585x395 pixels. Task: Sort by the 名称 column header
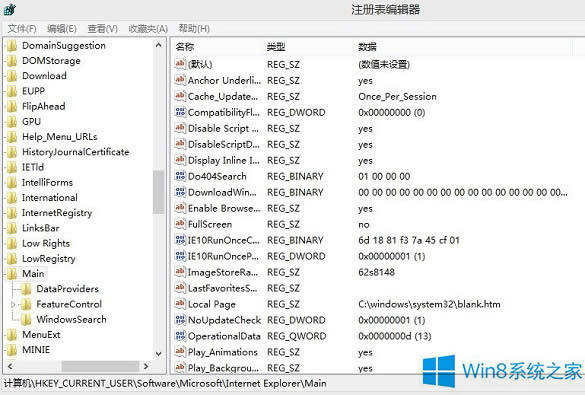tap(185, 47)
